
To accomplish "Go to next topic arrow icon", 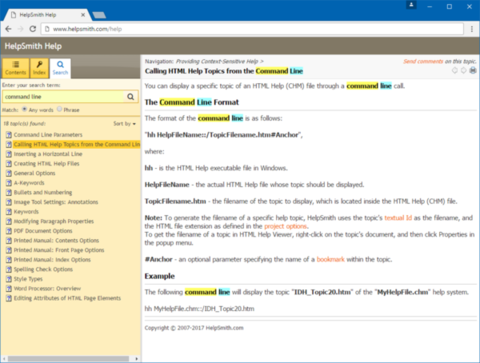I will 464,70.
